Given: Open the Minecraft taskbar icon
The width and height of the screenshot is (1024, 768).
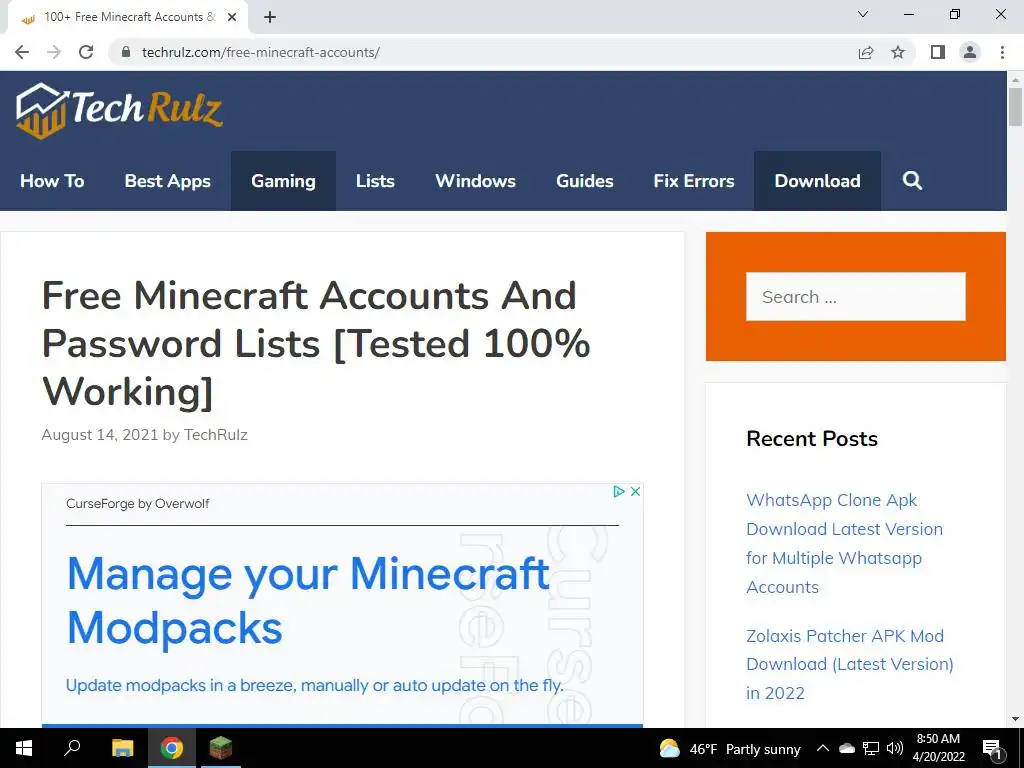Looking at the screenshot, I should click(221, 748).
